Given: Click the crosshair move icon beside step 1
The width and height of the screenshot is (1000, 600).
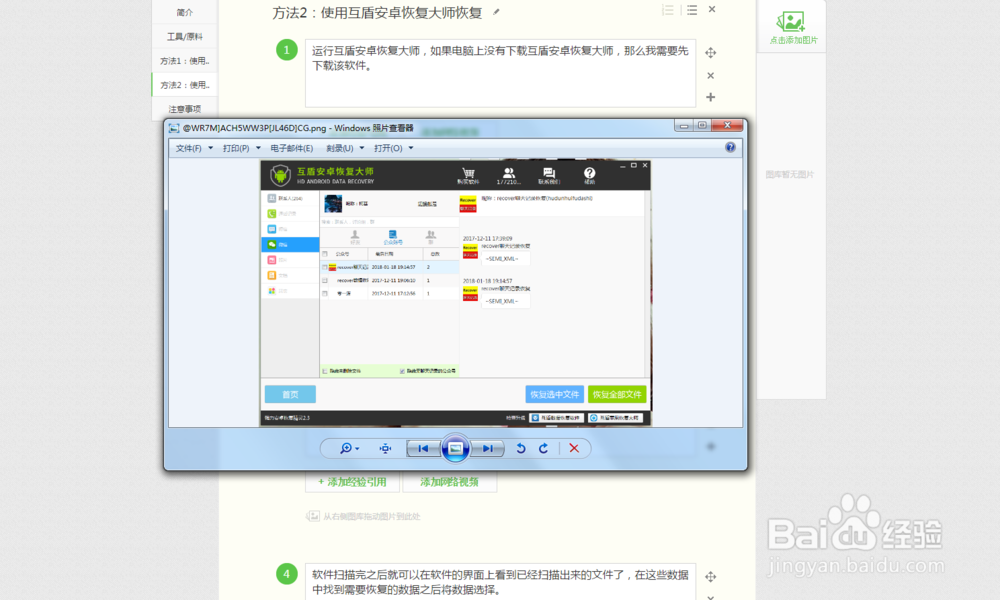Looking at the screenshot, I should pyautogui.click(x=711, y=50).
